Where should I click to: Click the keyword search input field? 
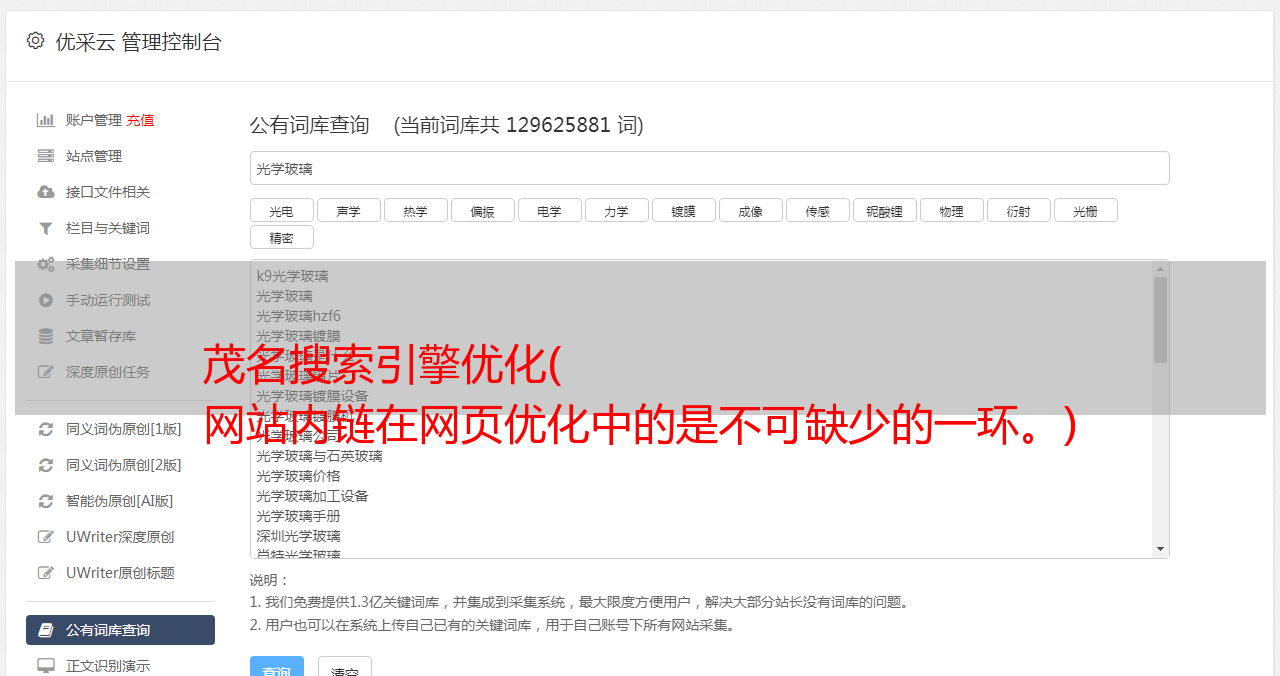tap(709, 168)
